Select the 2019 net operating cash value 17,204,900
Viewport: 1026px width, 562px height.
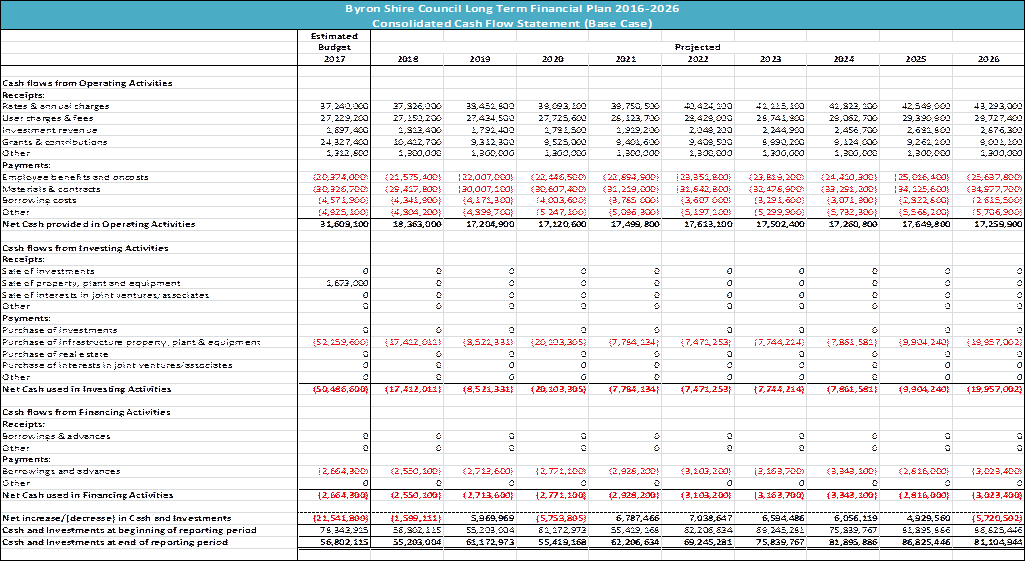[x=487, y=224]
